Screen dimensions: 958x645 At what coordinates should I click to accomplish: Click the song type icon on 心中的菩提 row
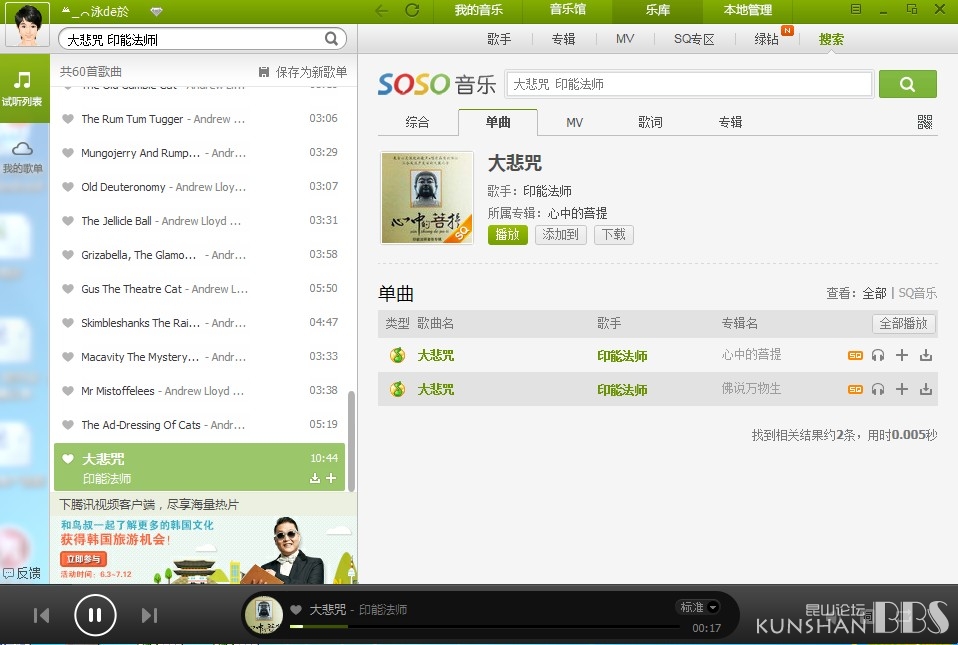tap(398, 355)
